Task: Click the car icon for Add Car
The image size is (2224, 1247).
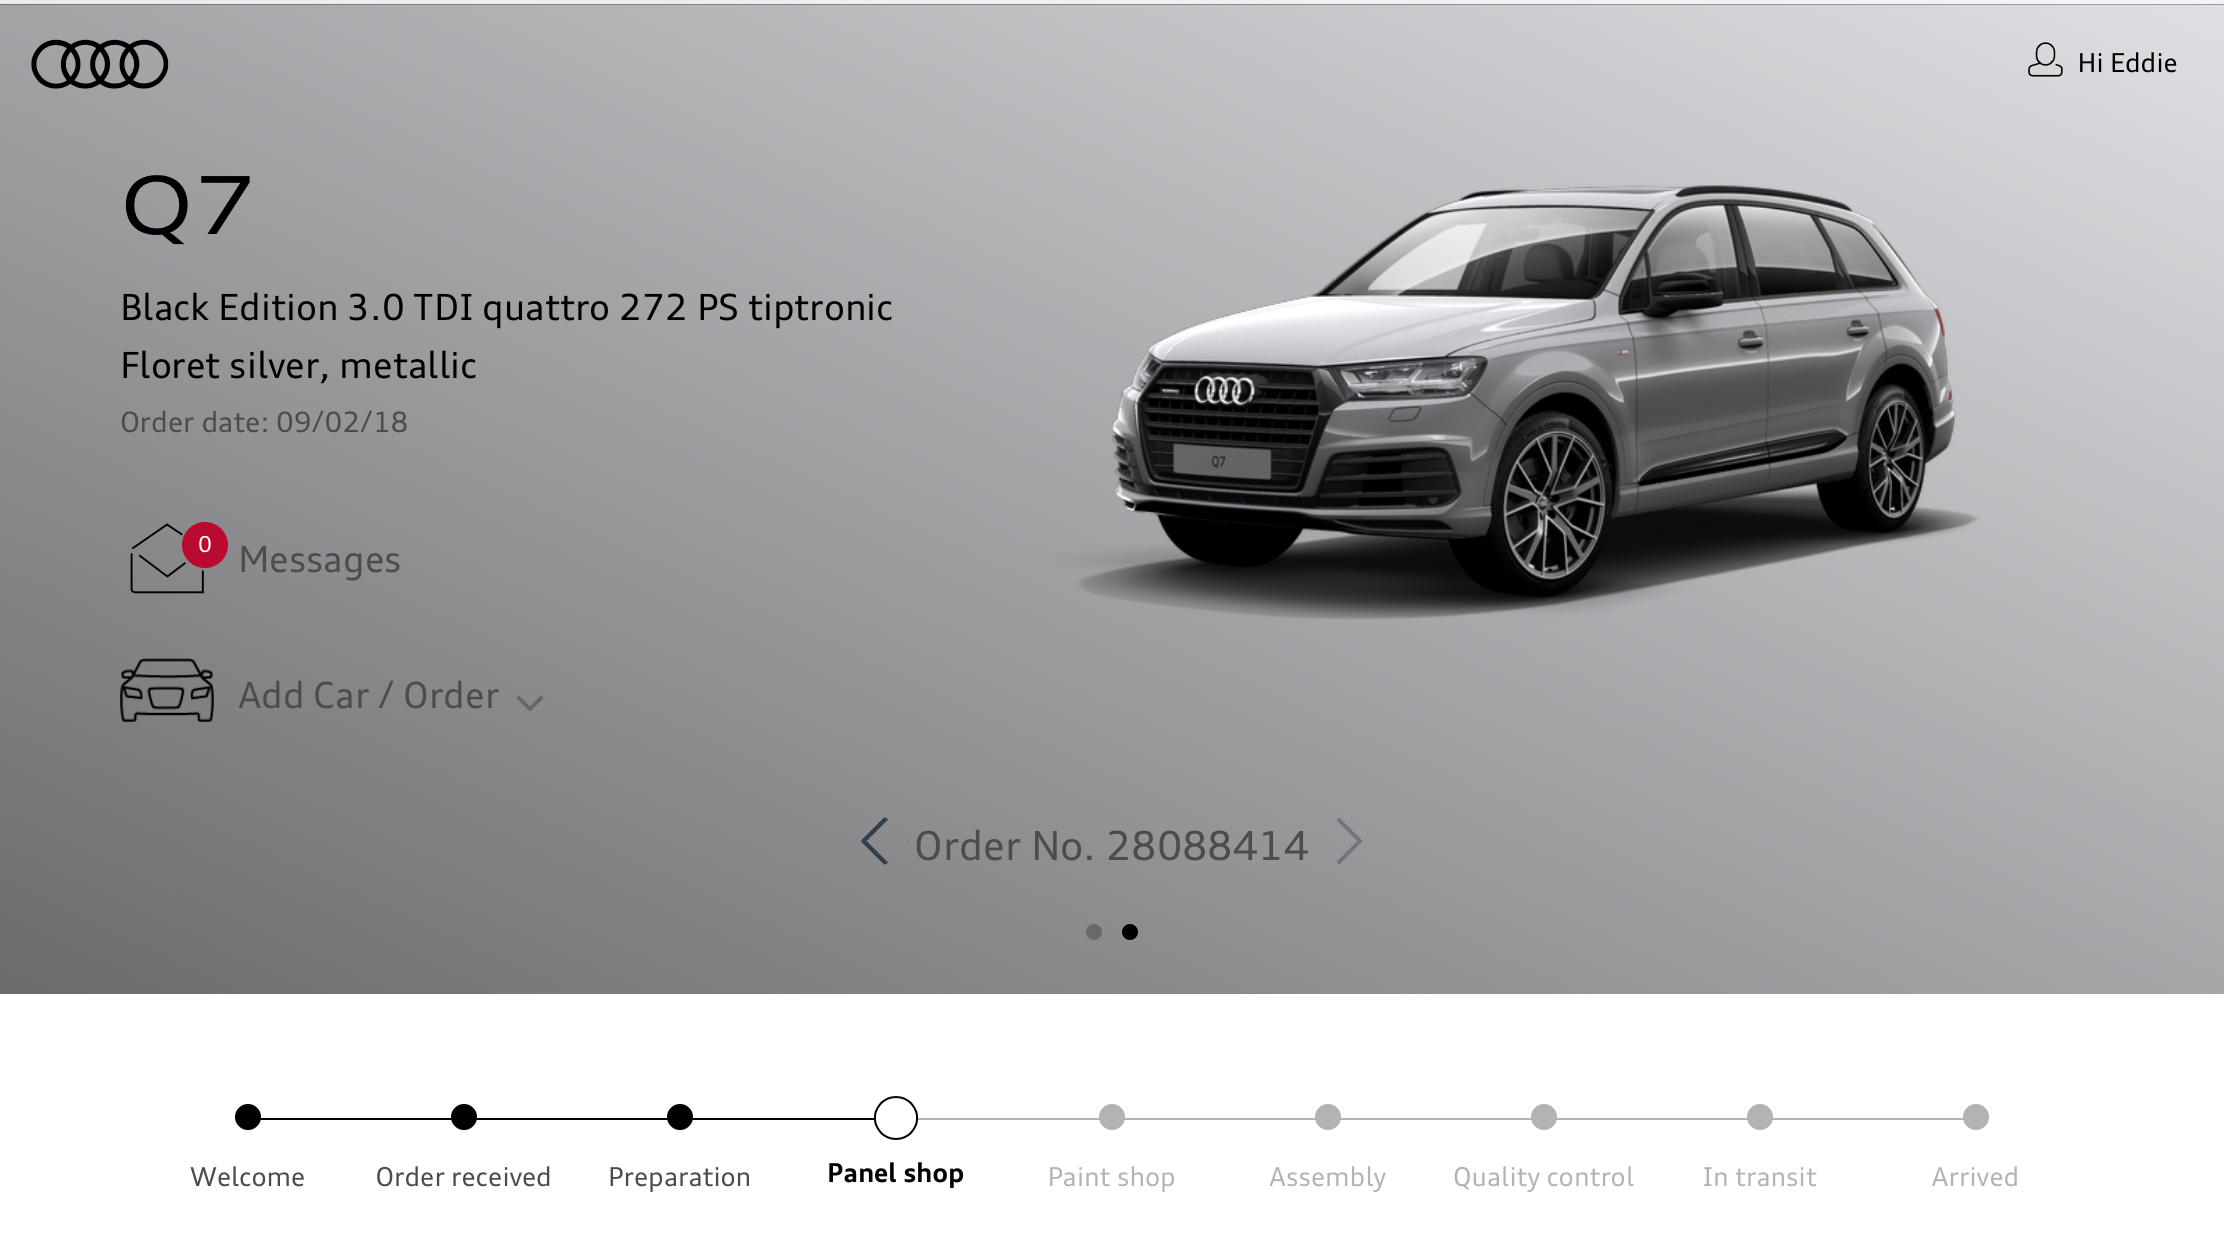Action: point(167,690)
